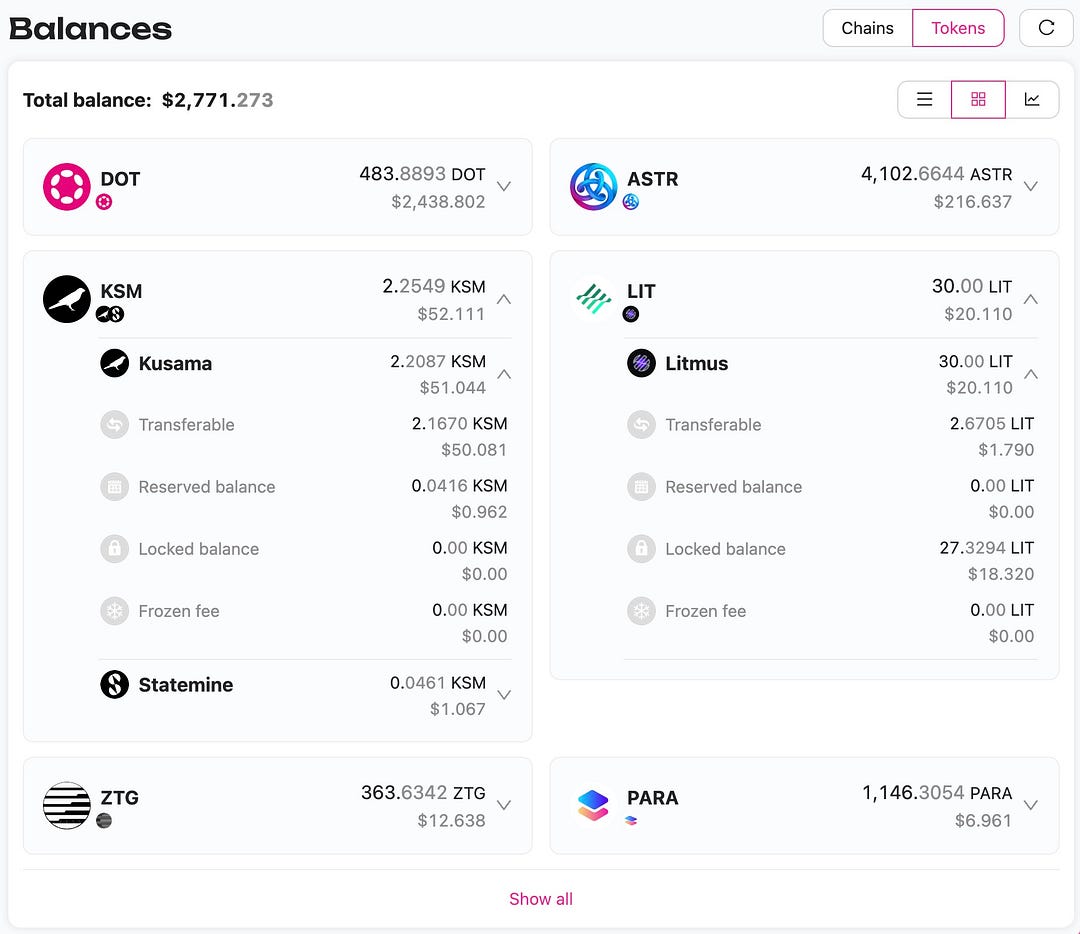Expand the Statemine chain breakdown
Screen dimensions: 1080x934
click(x=504, y=695)
